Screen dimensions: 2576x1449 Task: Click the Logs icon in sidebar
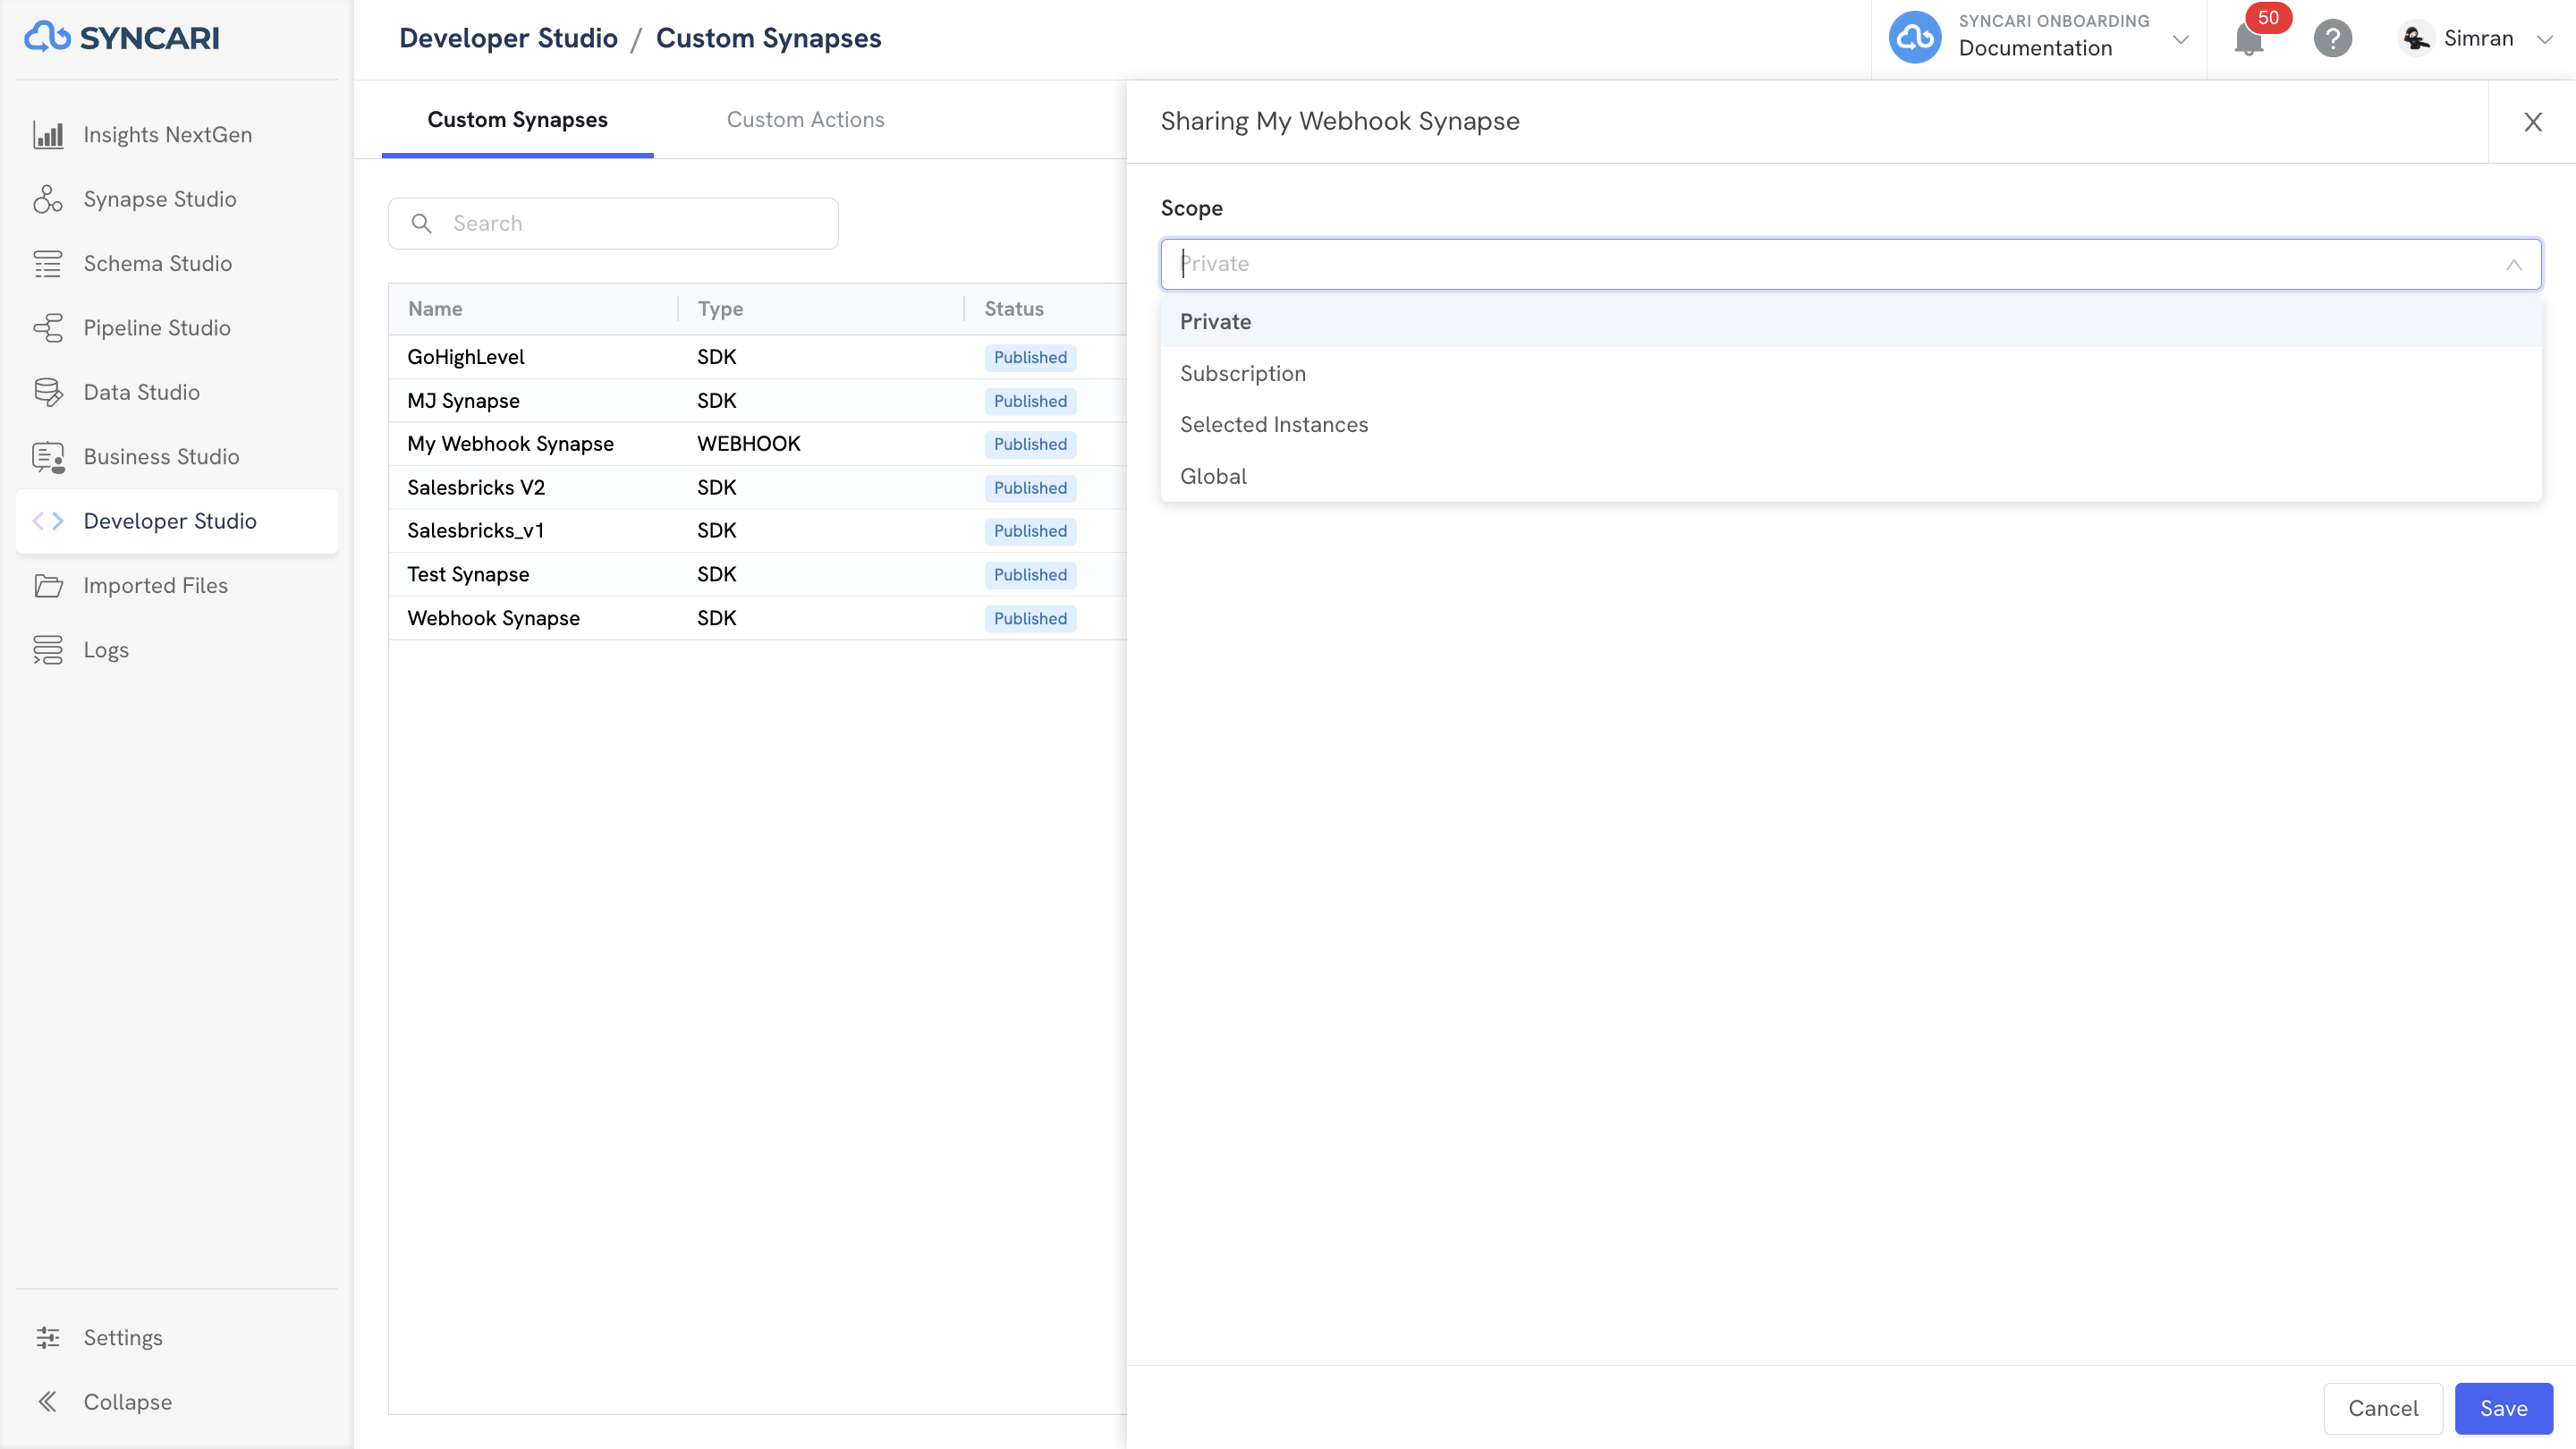pyautogui.click(x=48, y=650)
